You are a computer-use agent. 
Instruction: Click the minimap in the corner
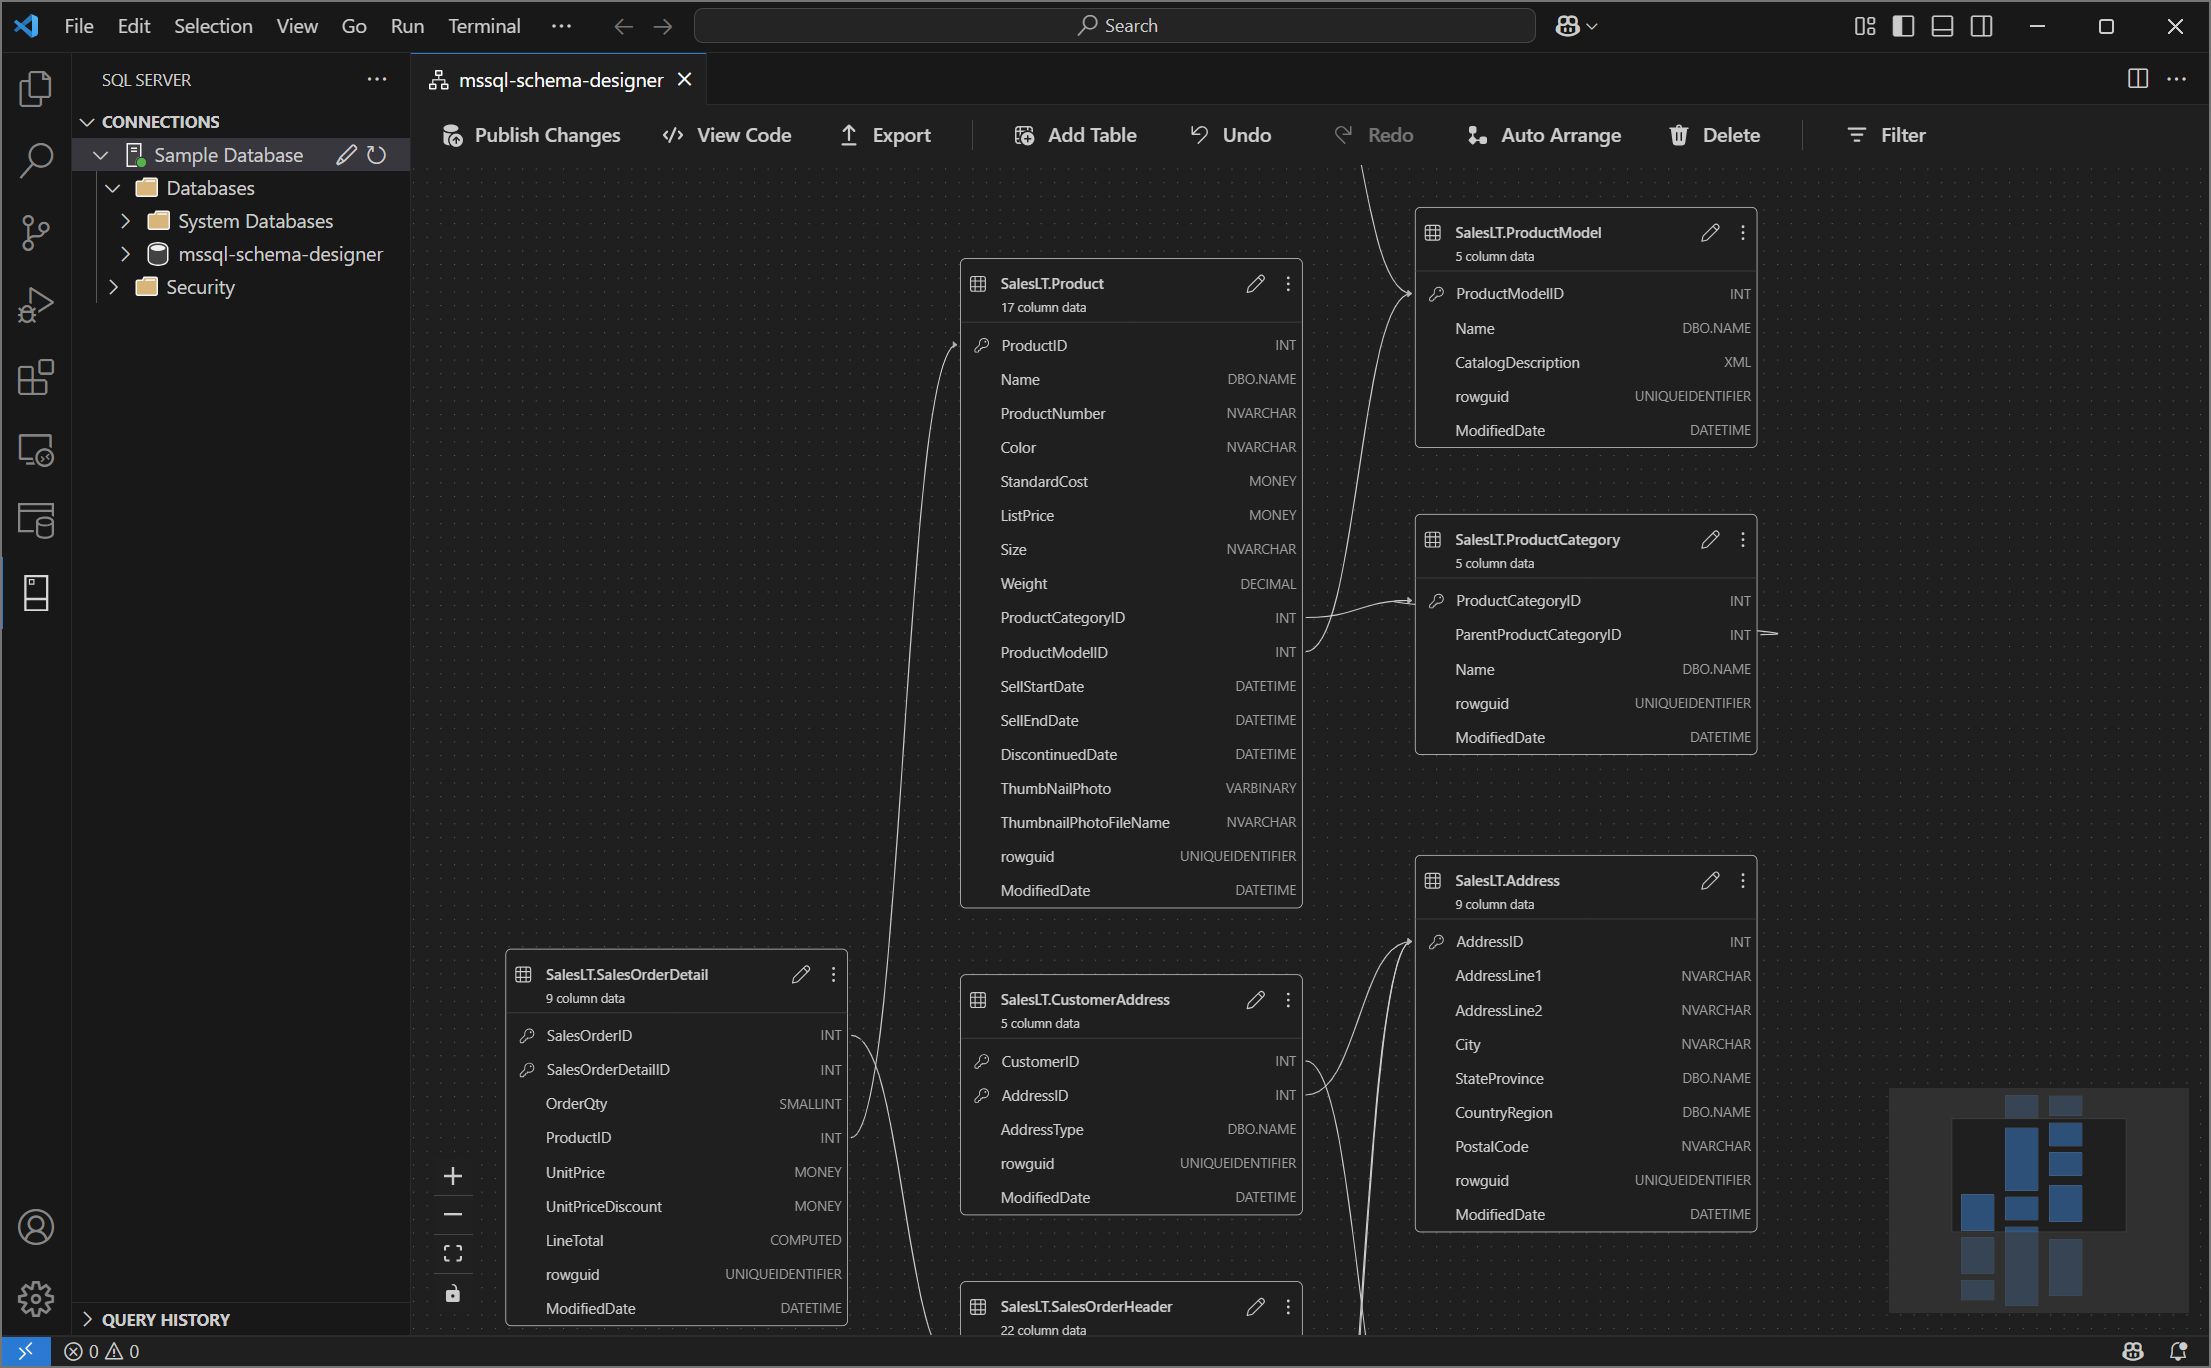coord(2038,1200)
